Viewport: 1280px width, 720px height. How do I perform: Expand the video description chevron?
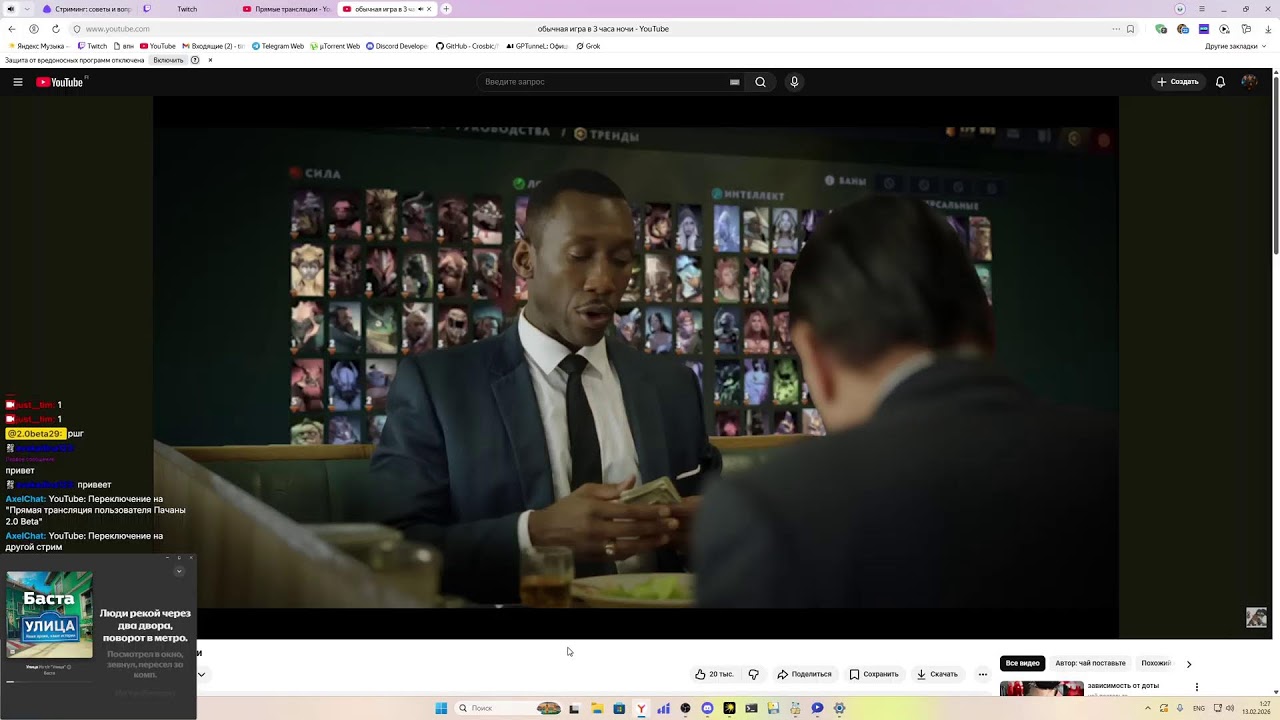tap(201, 674)
